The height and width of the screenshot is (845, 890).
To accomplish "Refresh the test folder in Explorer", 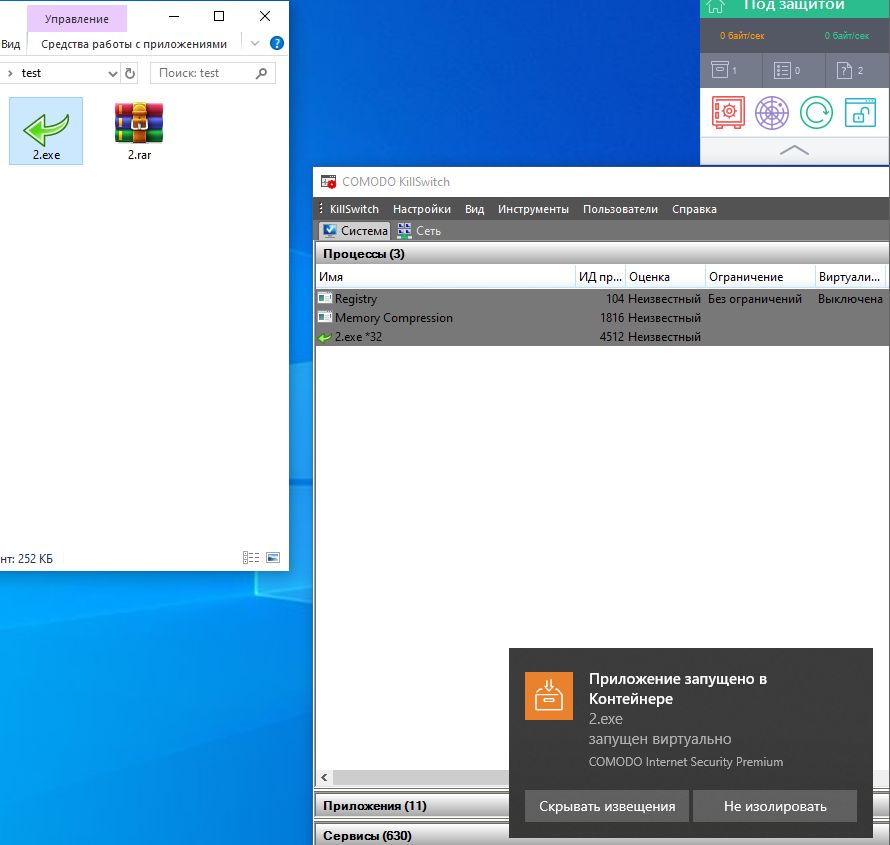I will point(130,73).
